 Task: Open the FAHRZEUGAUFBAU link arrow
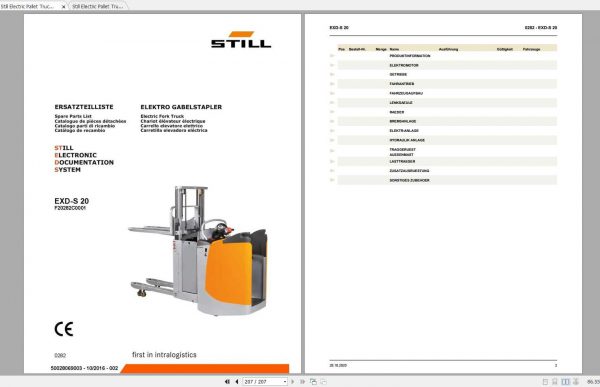coord(332,93)
